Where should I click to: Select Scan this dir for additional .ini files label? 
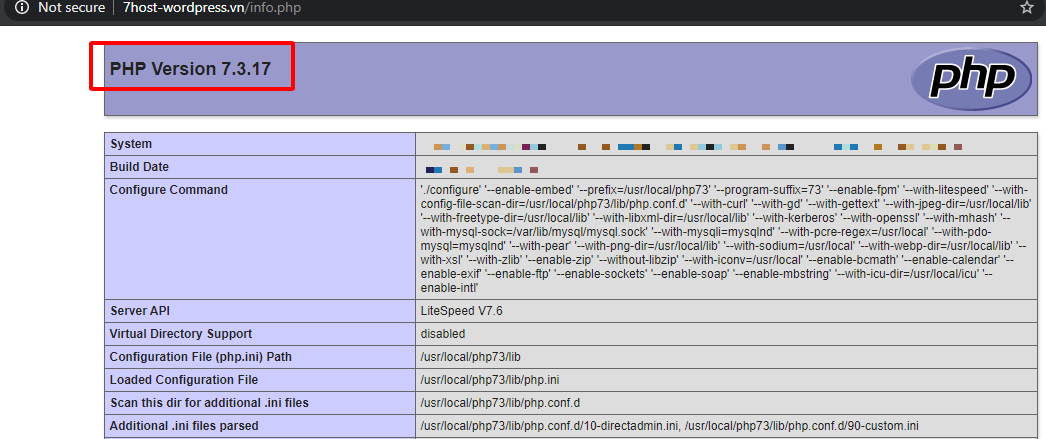209,403
